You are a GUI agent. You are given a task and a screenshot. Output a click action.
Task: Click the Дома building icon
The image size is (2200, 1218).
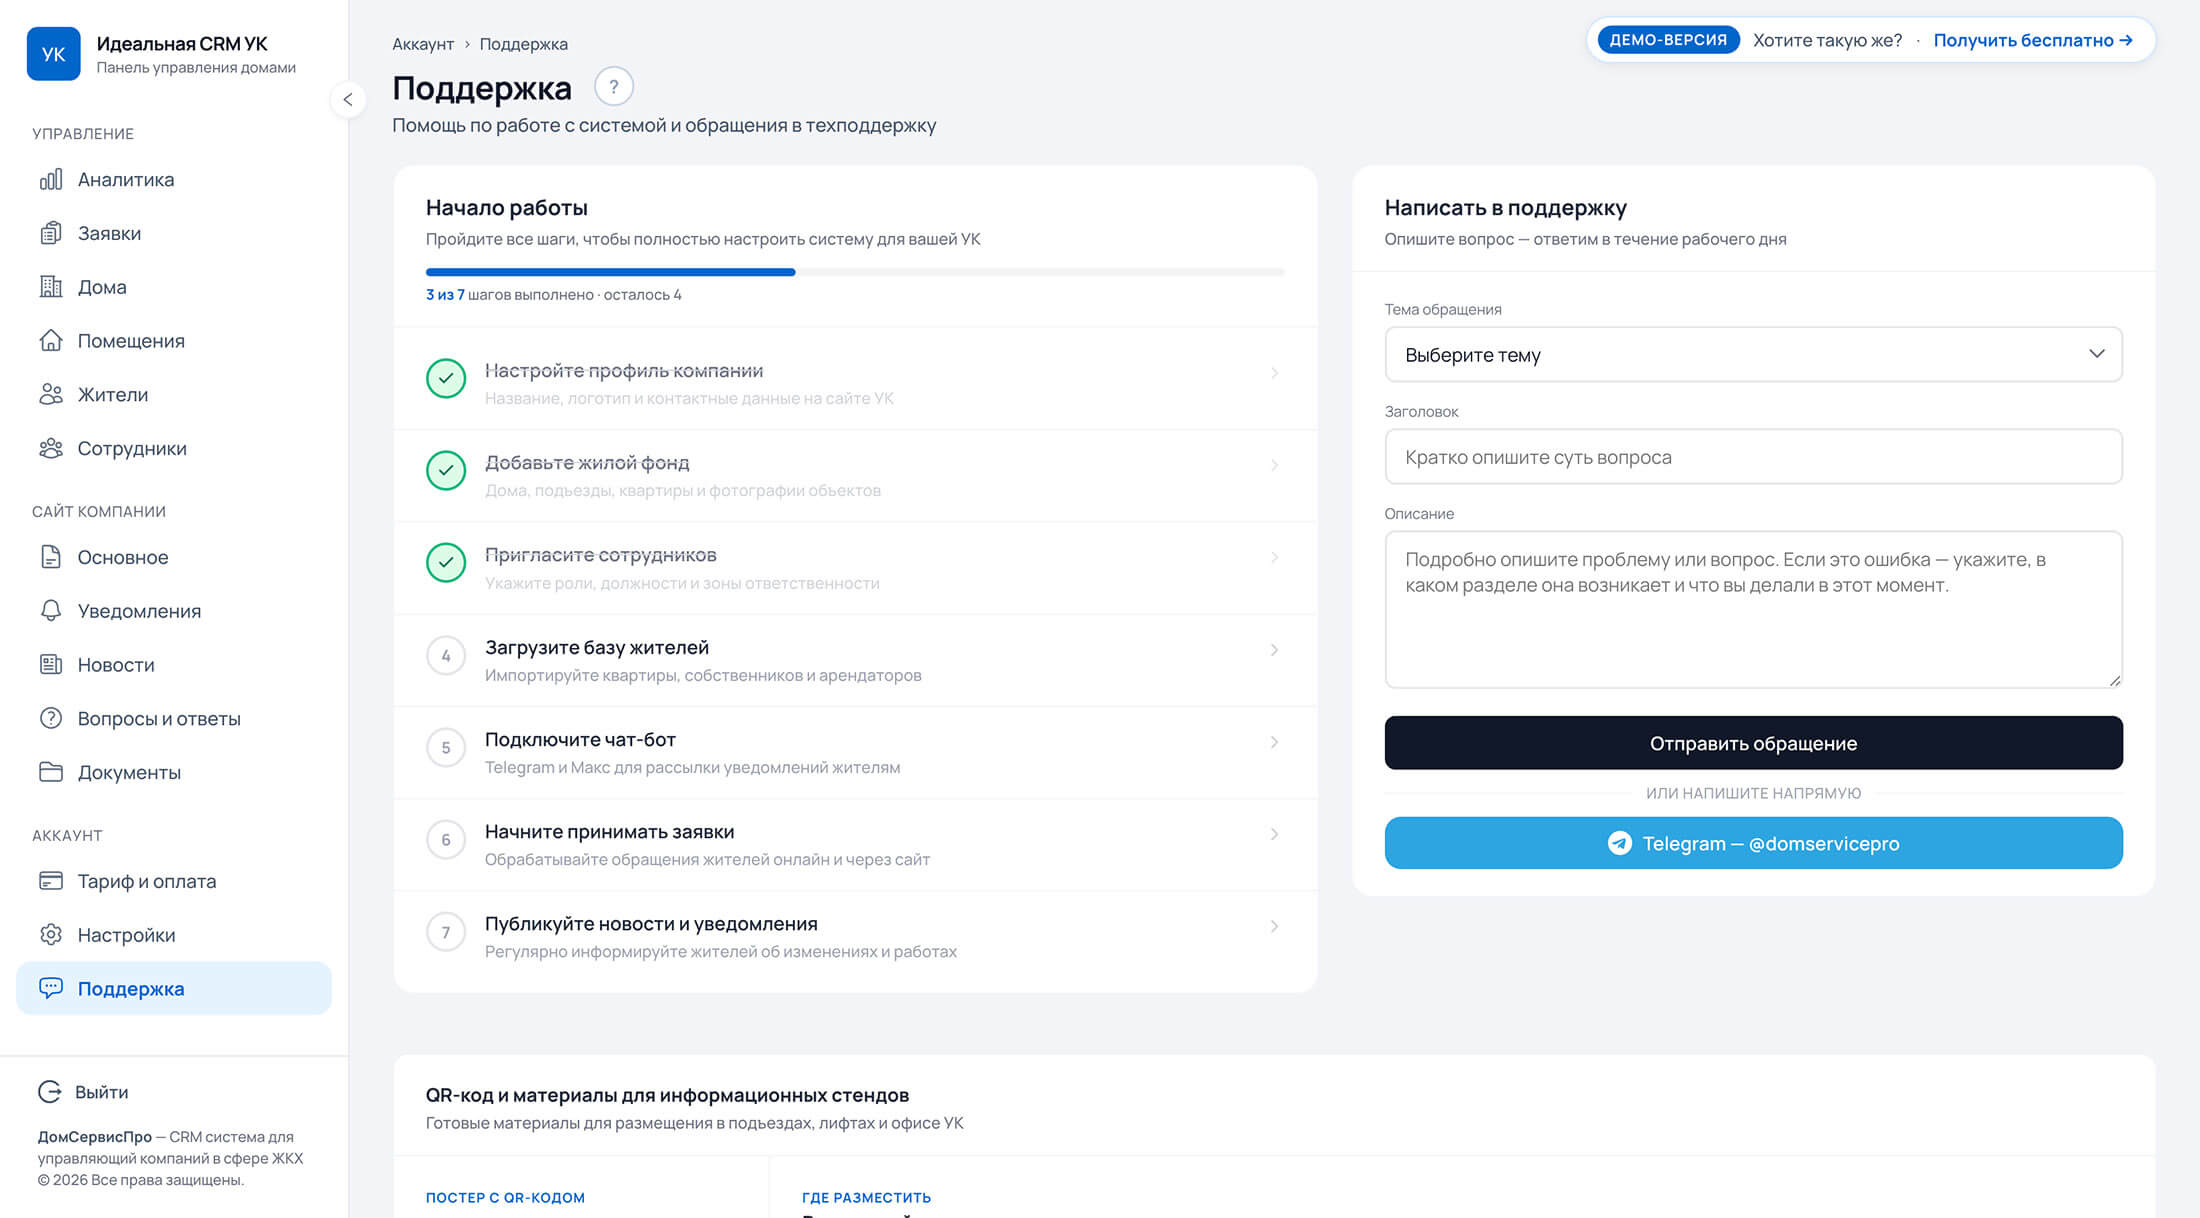pyautogui.click(x=51, y=287)
